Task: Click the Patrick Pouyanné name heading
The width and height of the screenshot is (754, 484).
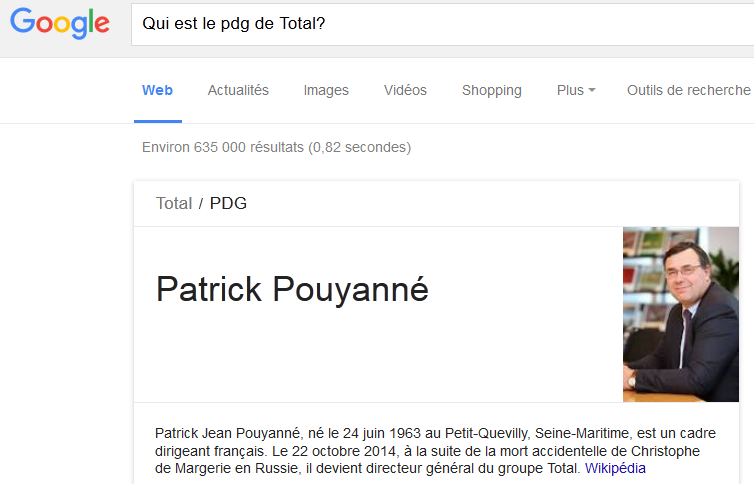Action: tap(292, 289)
